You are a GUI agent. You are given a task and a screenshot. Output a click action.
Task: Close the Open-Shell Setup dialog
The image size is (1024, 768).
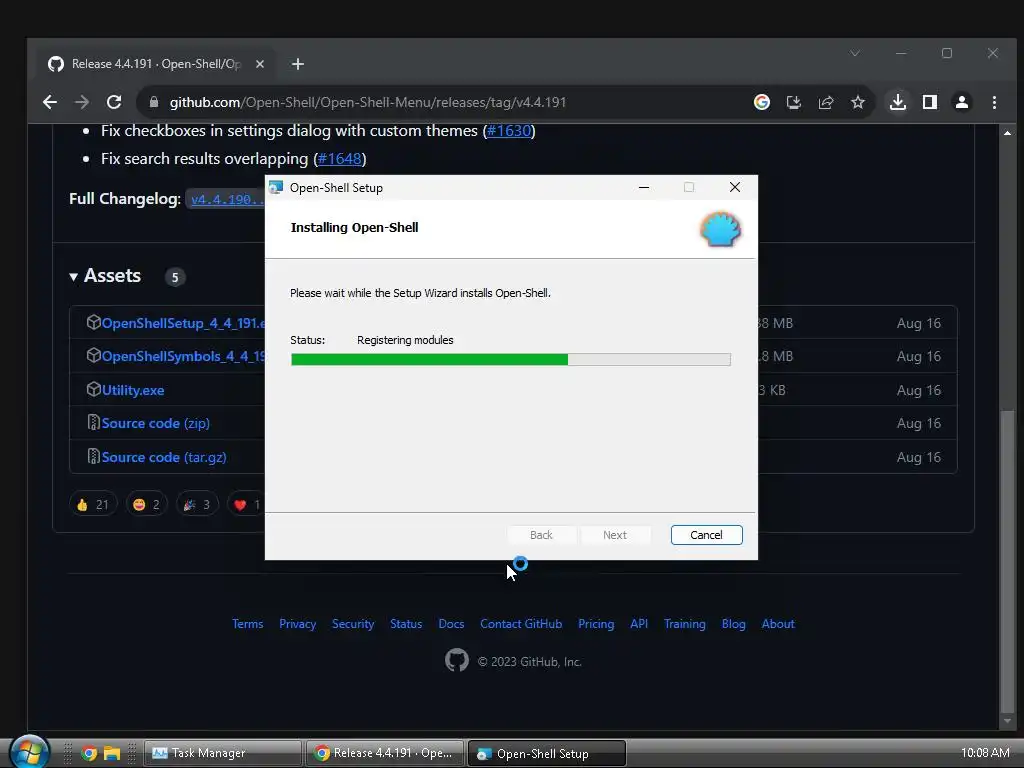click(735, 187)
